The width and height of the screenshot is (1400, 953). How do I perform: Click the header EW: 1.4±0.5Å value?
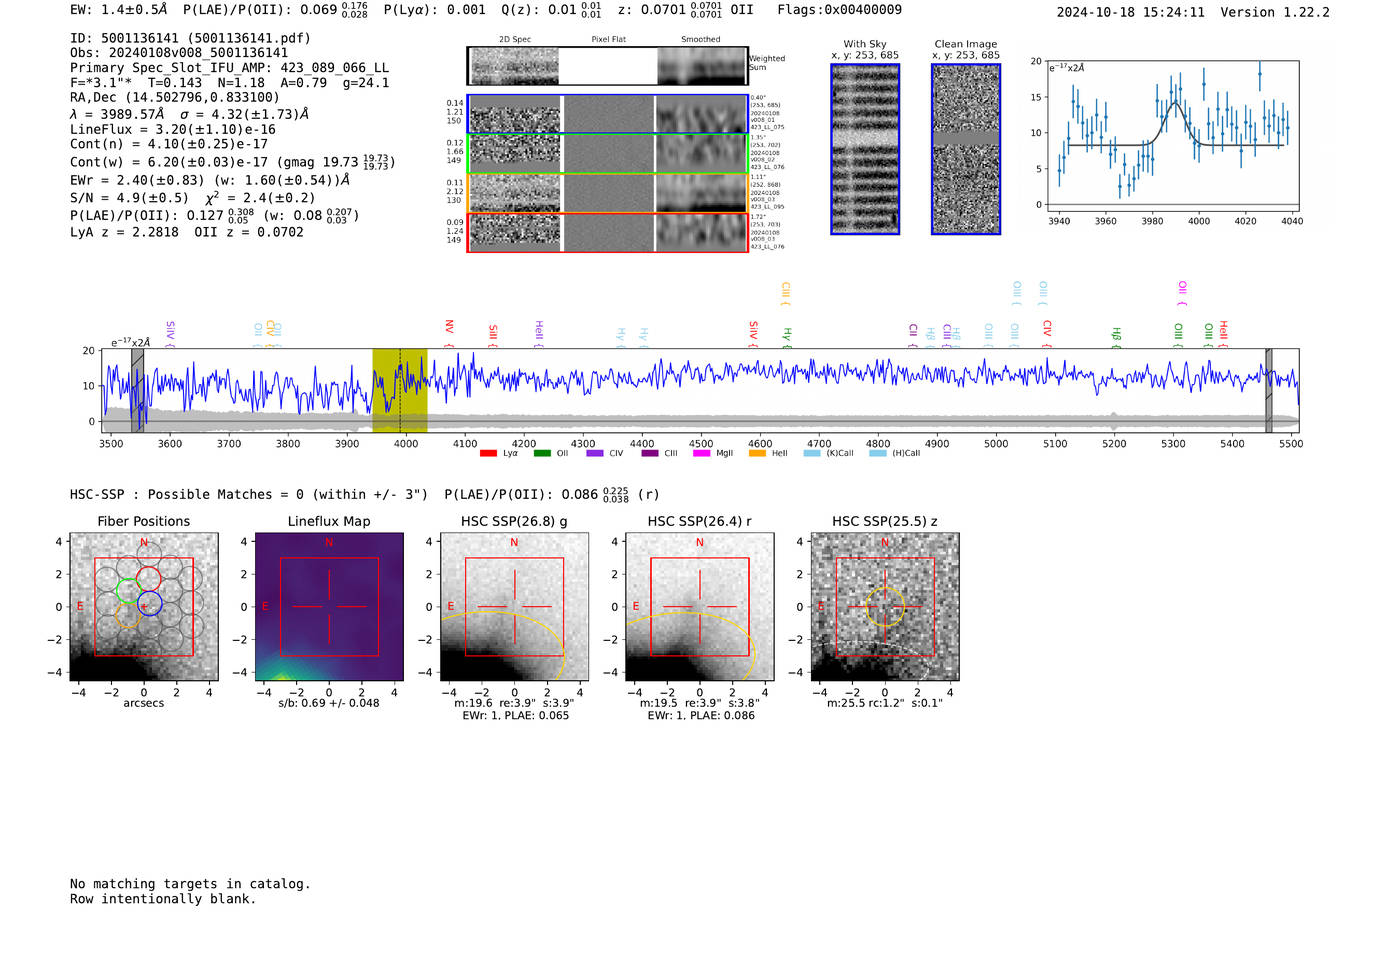coord(119,10)
